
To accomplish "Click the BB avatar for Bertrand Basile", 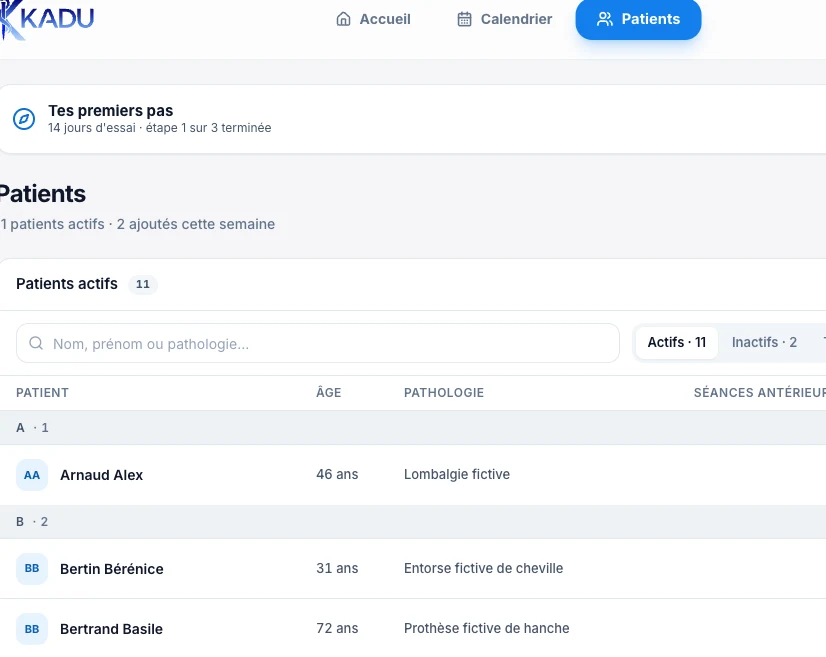I will [x=32, y=629].
